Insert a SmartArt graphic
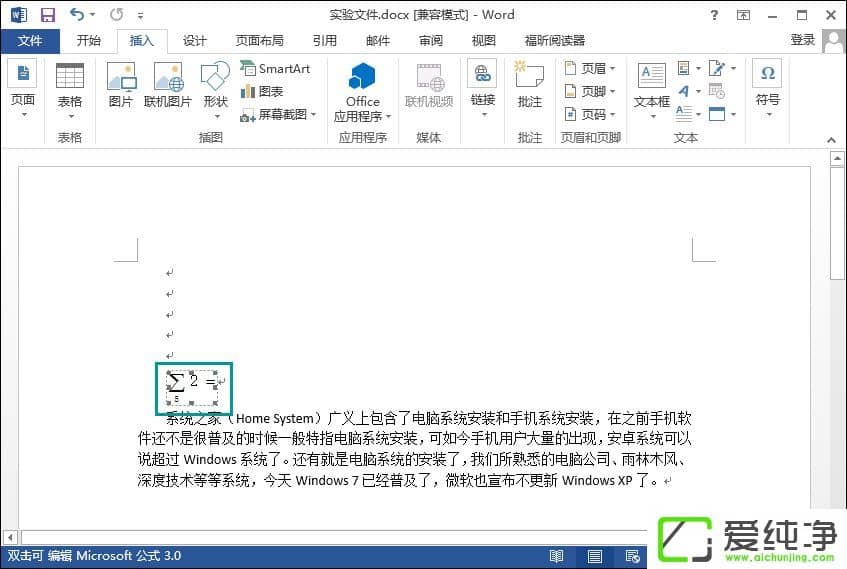The image size is (847, 569). [x=276, y=69]
